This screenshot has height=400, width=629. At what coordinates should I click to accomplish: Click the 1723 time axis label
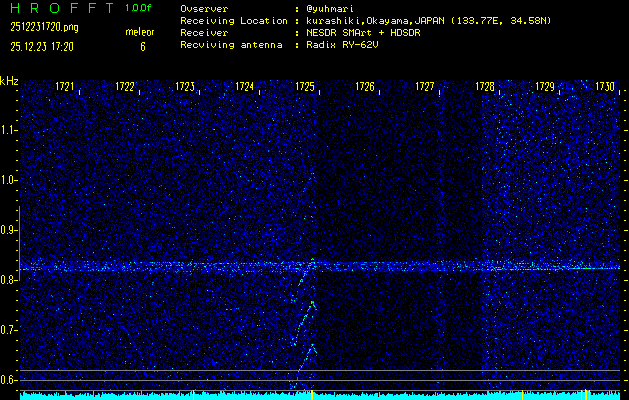pos(185,87)
